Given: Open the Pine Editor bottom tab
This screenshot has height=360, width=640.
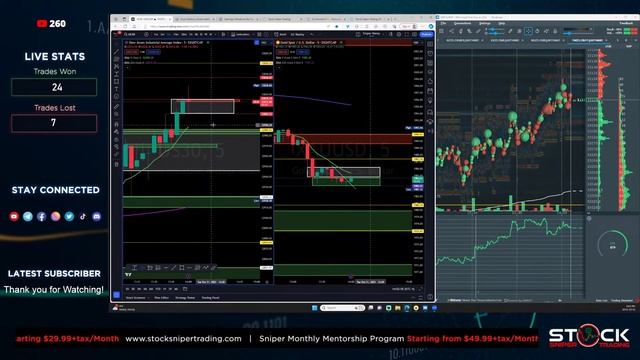Looking at the screenshot, I should coord(162,298).
